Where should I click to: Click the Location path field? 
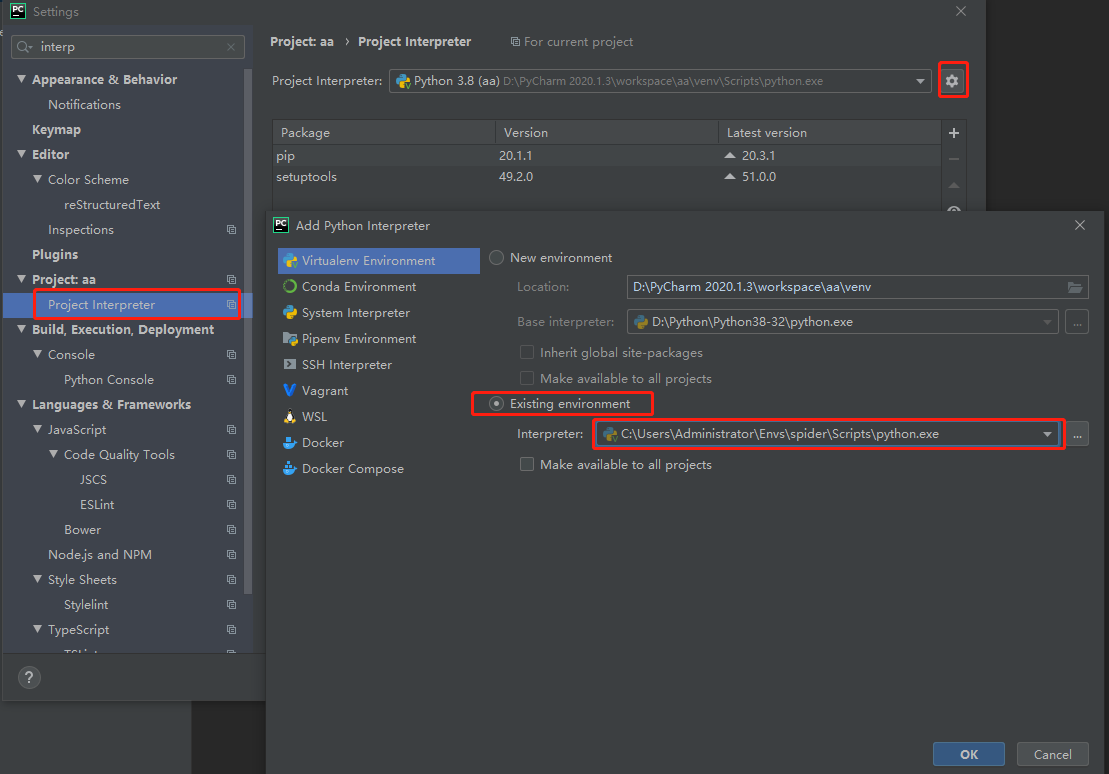(857, 287)
